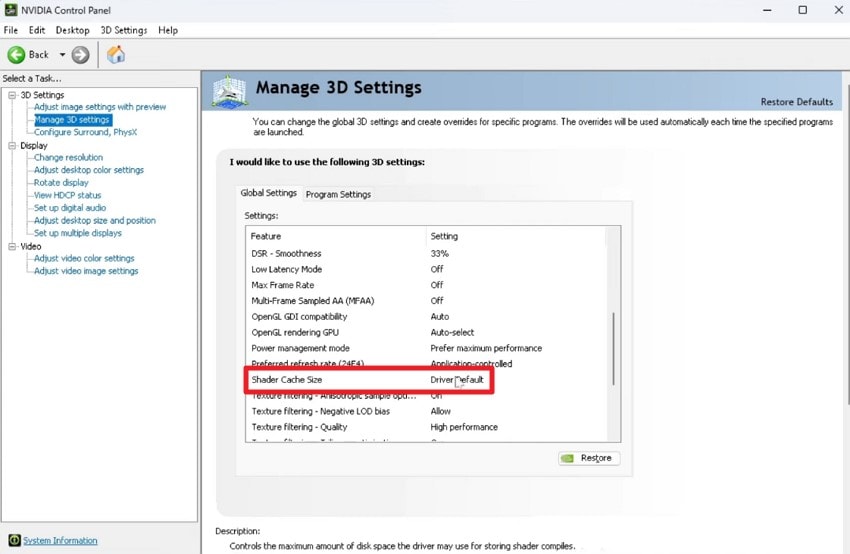Go to the Home icon
The height and width of the screenshot is (554, 850).
115,55
